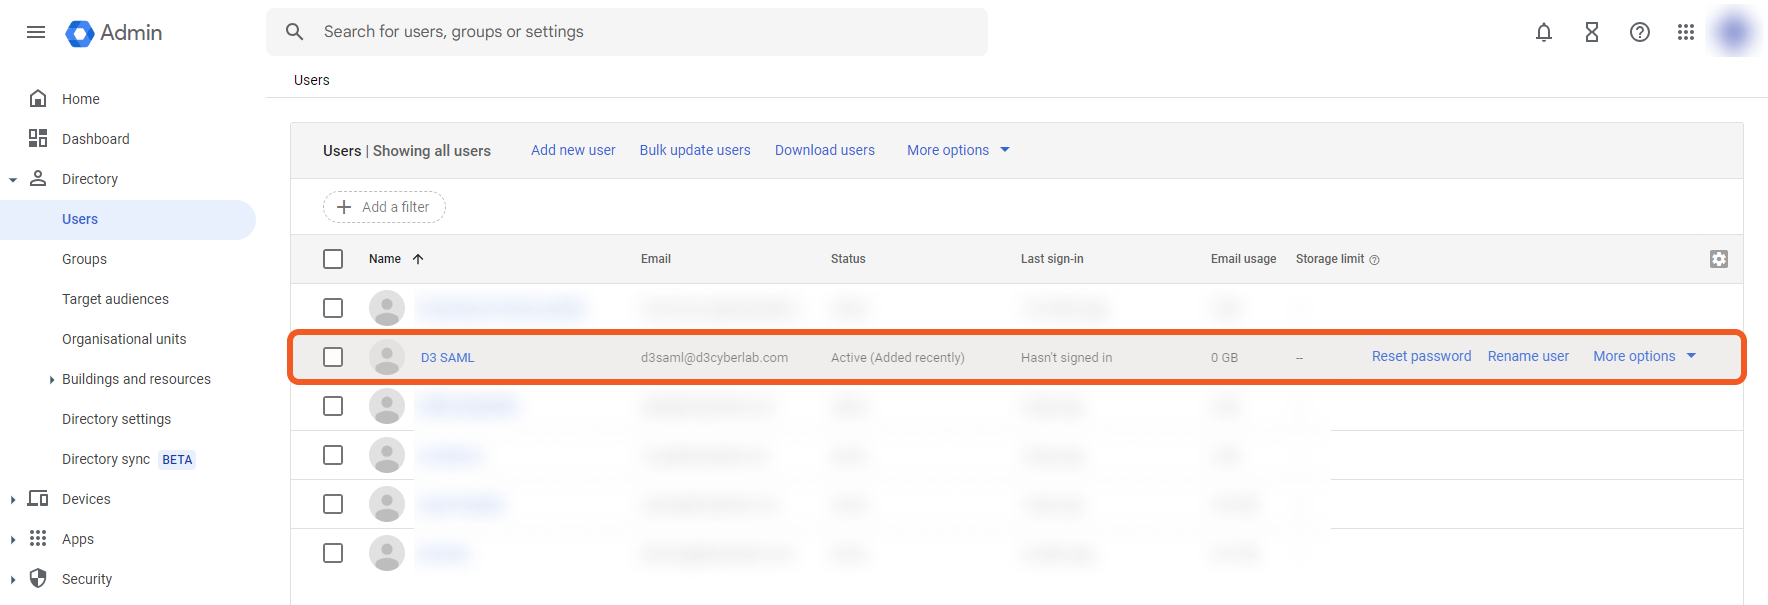Open the help question mark icon
This screenshot has width=1768, height=605.
coord(1640,32)
